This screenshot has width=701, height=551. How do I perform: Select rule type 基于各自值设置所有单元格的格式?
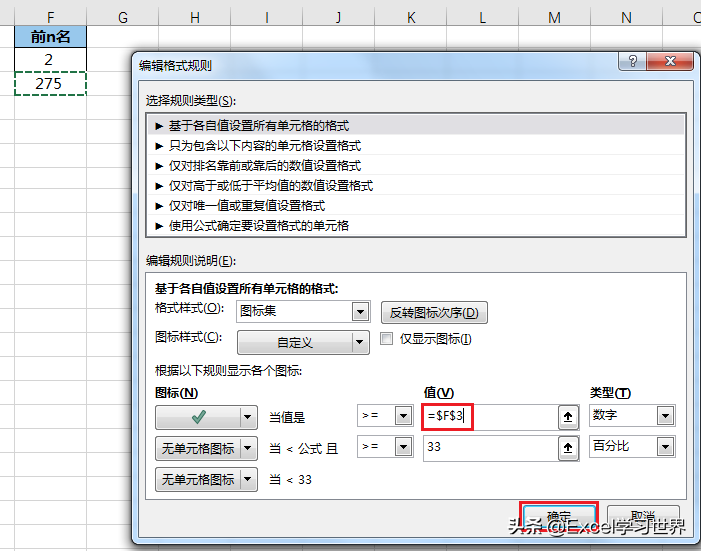click(x=416, y=126)
